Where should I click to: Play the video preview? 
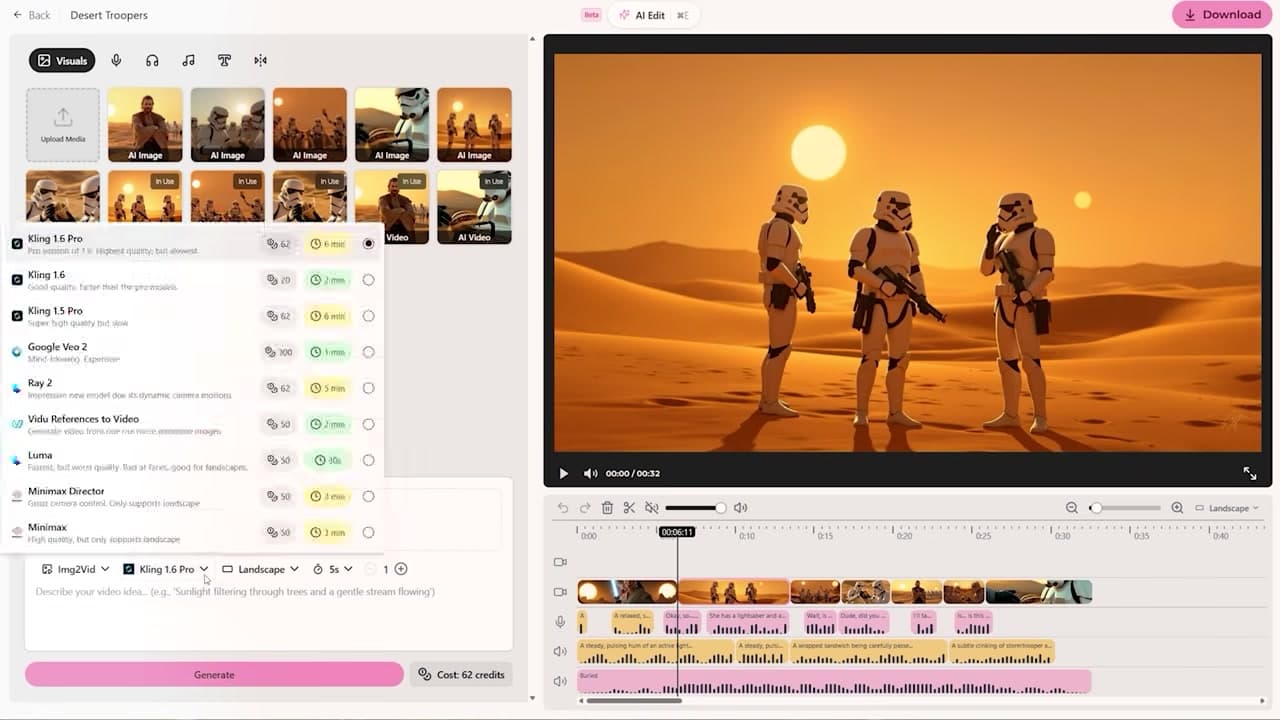tap(563, 473)
